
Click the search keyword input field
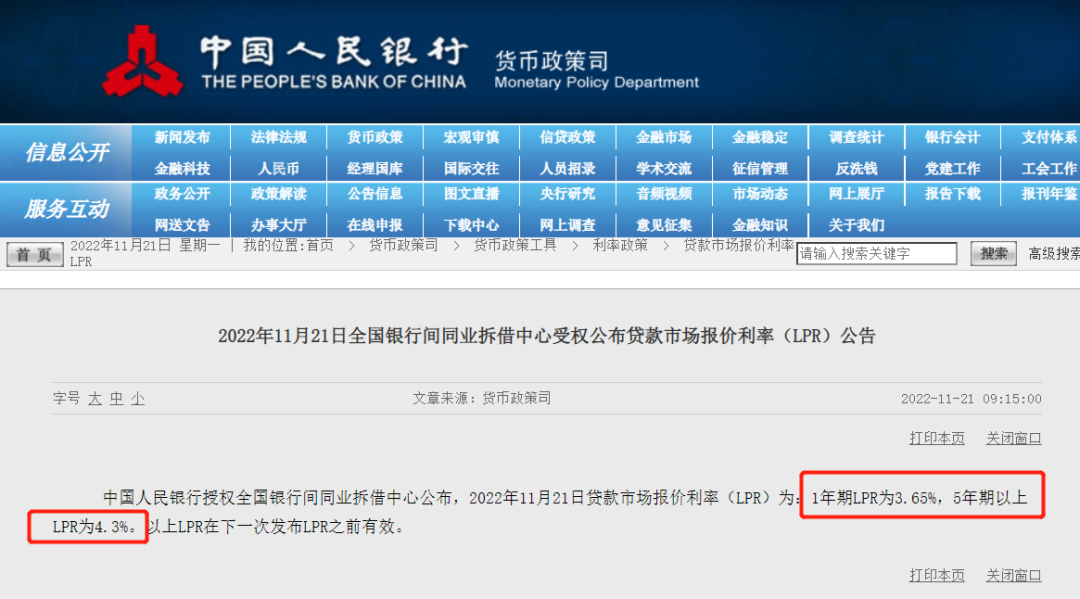tap(877, 253)
